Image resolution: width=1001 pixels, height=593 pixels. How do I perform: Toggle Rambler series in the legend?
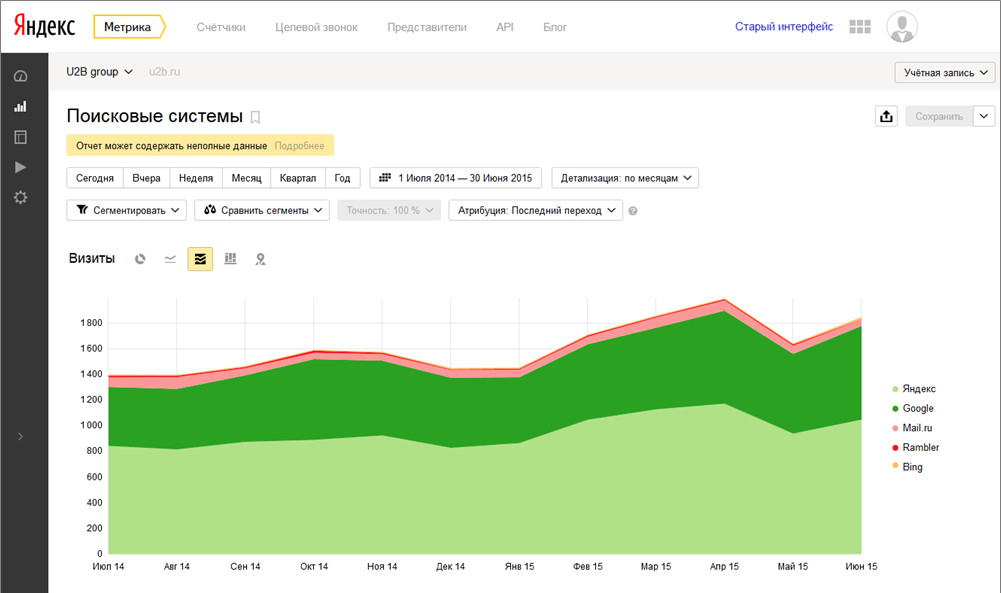(915, 447)
